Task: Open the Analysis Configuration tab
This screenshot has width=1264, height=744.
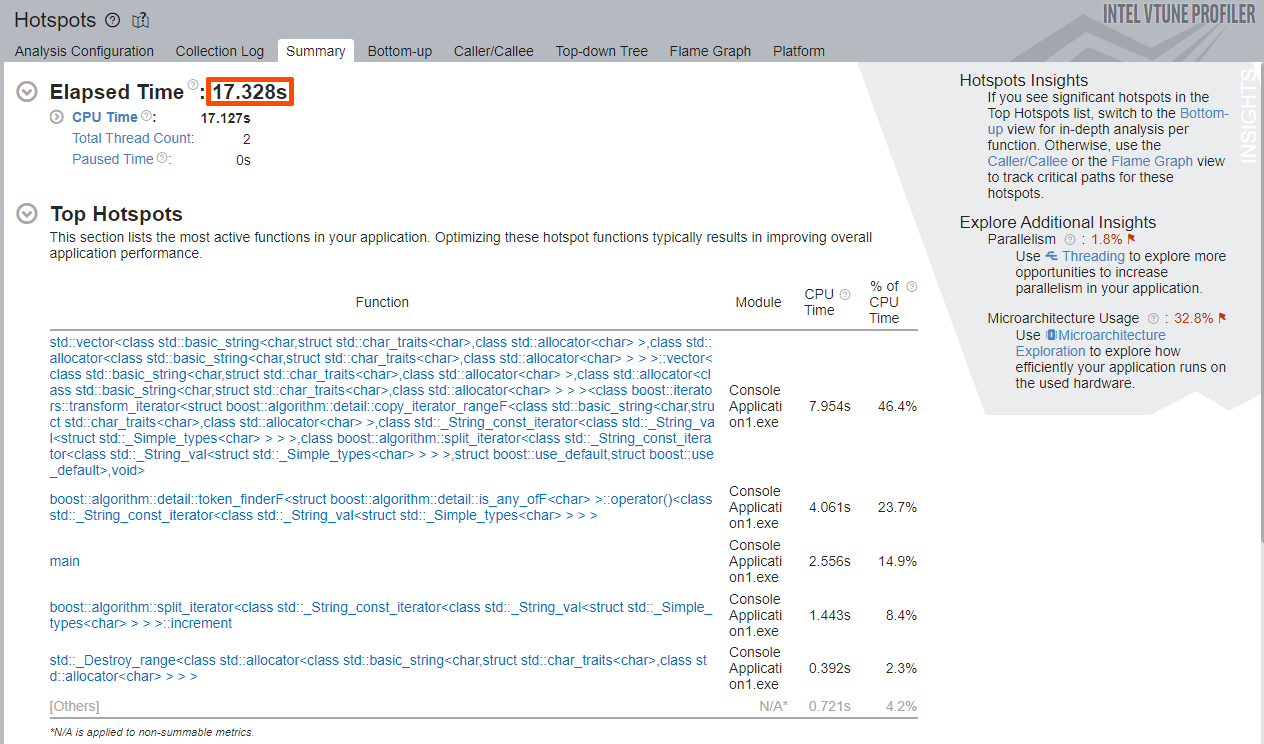Action: click(x=84, y=51)
